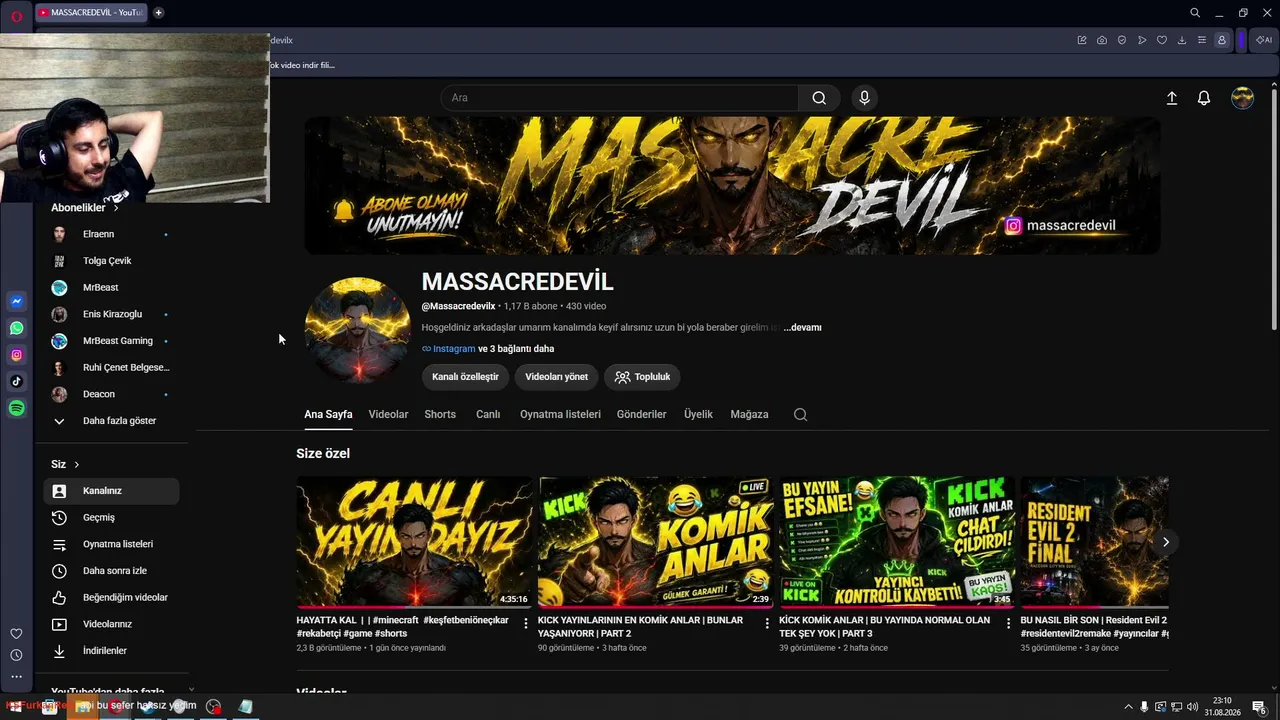Open Messenger in the Opera sidebar
Screen dimensions: 1280x720
coord(17,301)
